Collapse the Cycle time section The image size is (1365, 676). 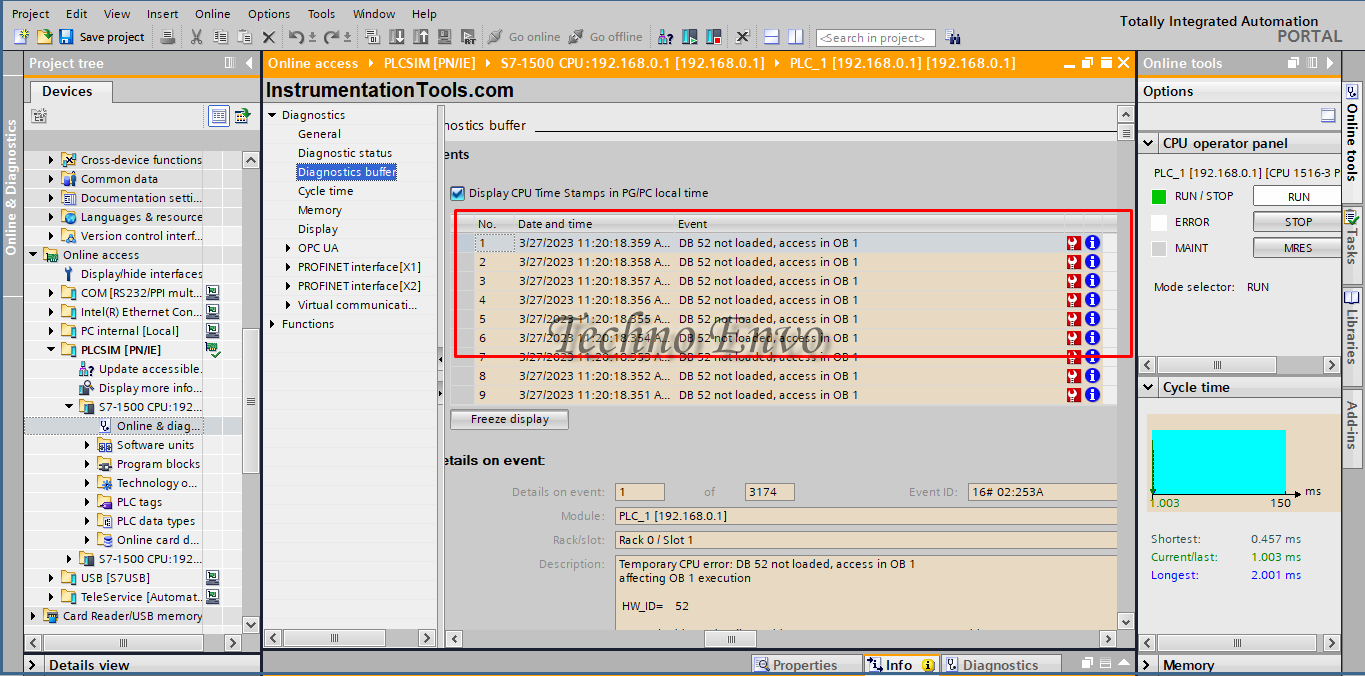point(1149,387)
